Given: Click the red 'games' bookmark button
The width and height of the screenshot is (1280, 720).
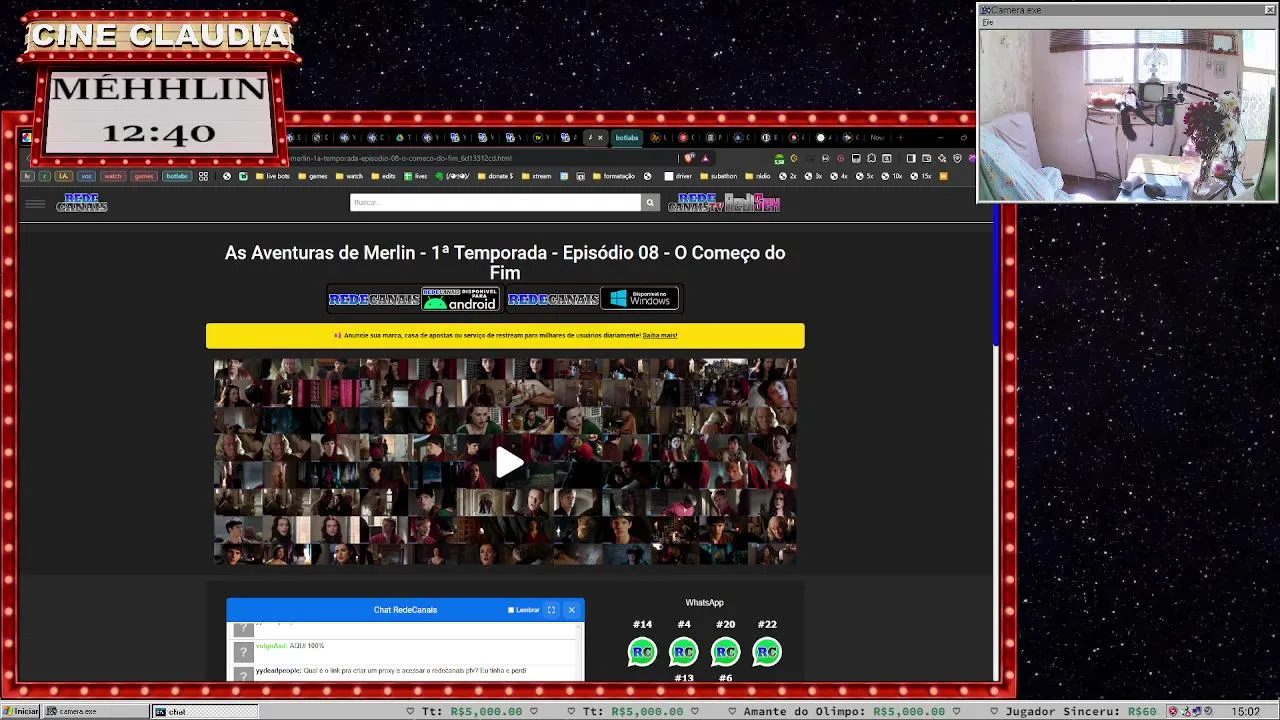Looking at the screenshot, I should tap(144, 176).
